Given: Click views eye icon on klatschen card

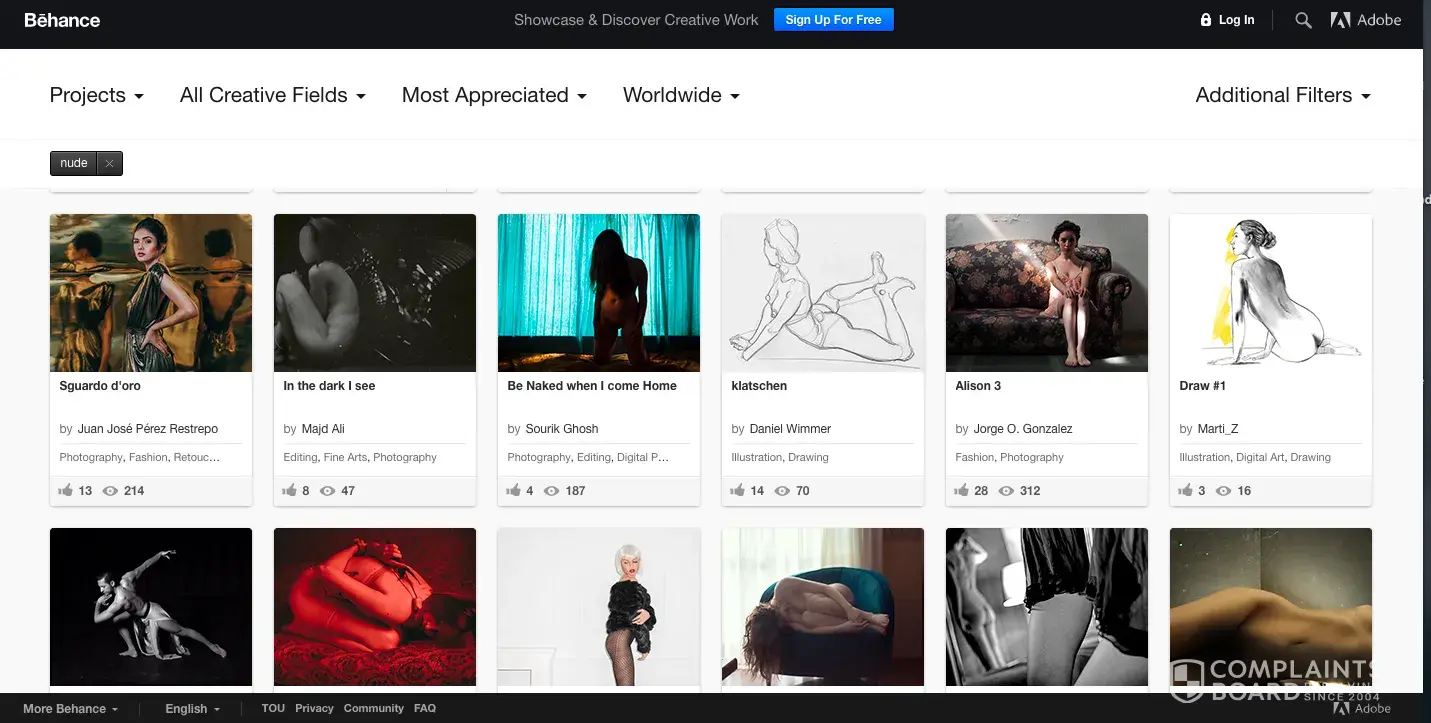Looking at the screenshot, I should [x=782, y=491].
